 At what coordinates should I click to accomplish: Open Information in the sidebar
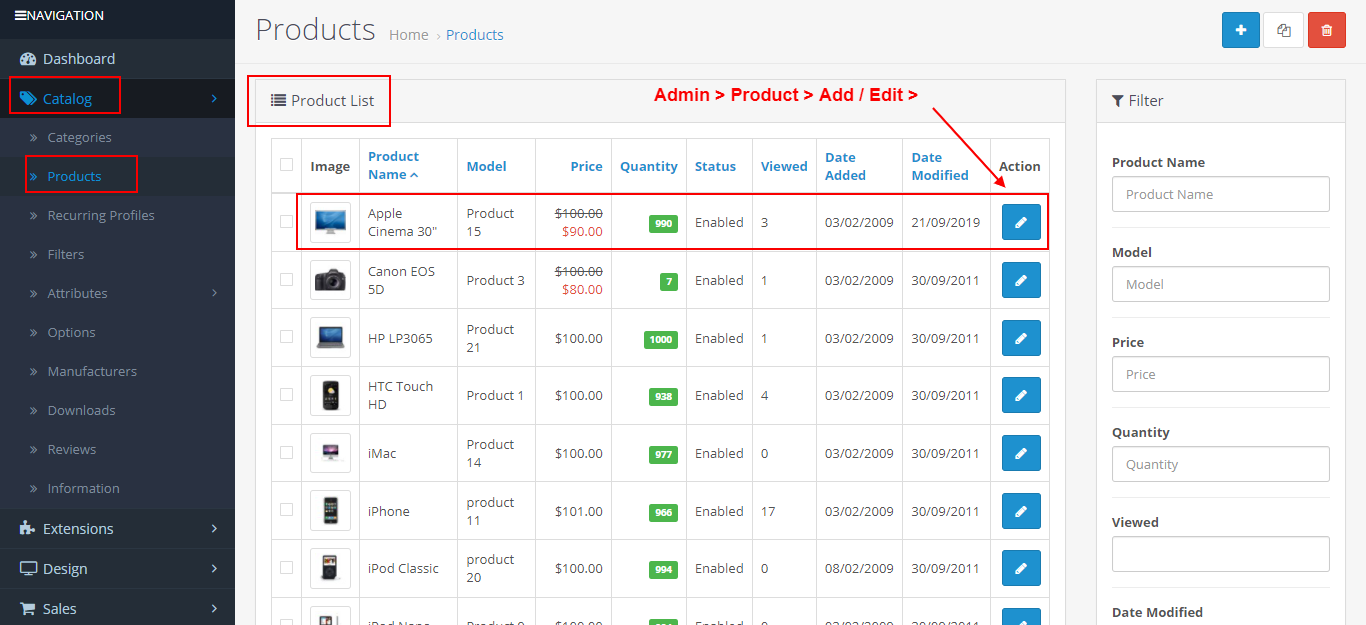83,488
